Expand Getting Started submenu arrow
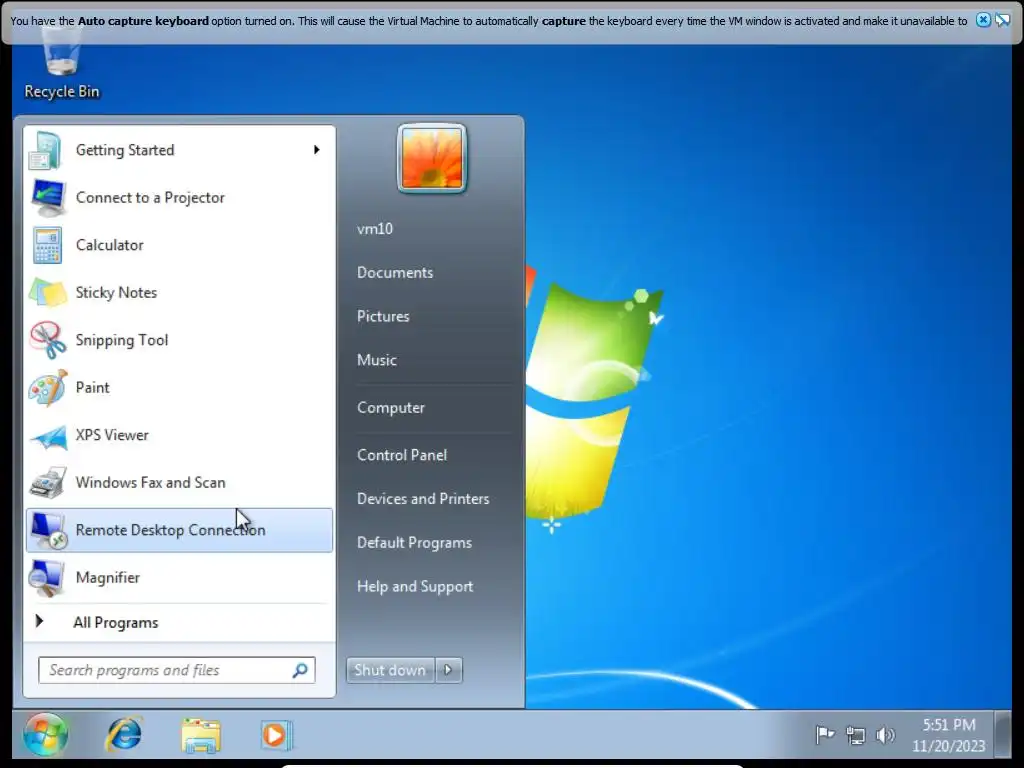The height and width of the screenshot is (768, 1024). (317, 150)
